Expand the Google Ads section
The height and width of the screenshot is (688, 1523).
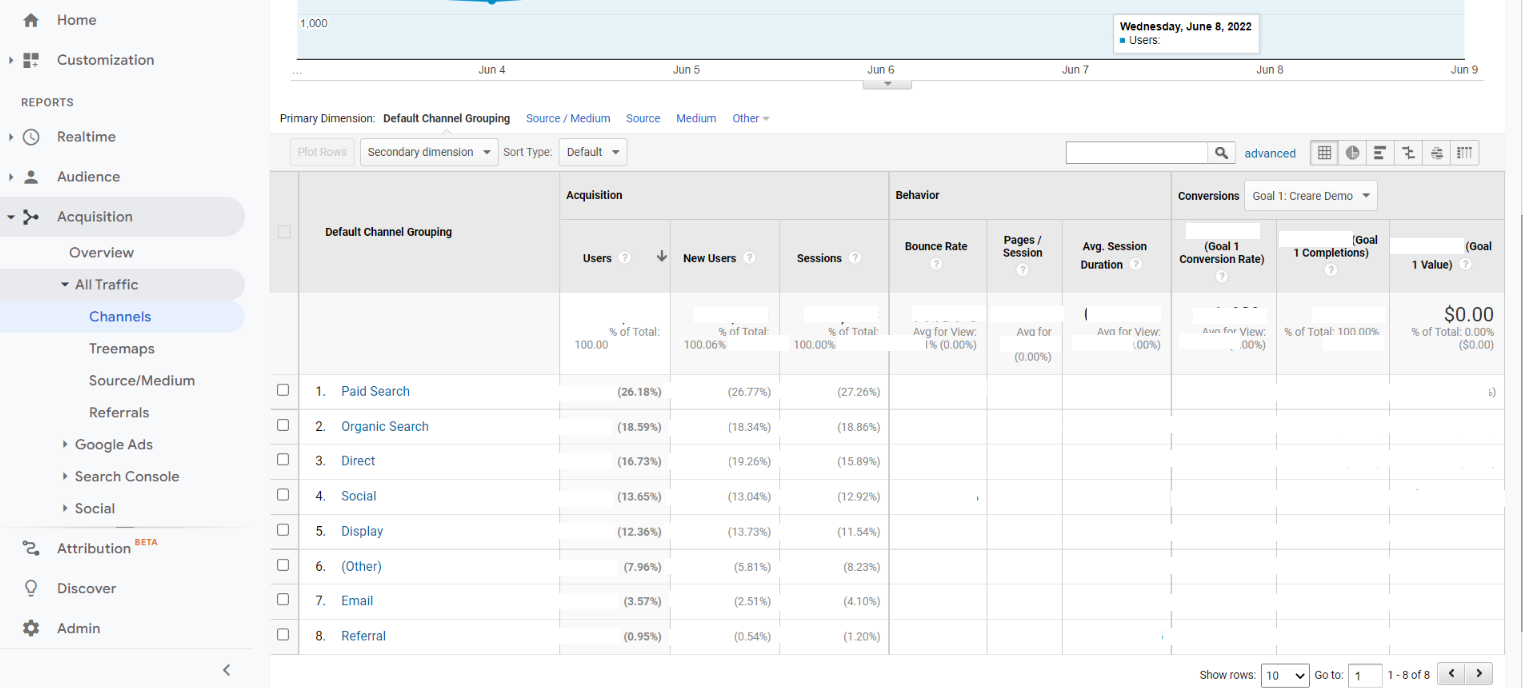(65, 445)
